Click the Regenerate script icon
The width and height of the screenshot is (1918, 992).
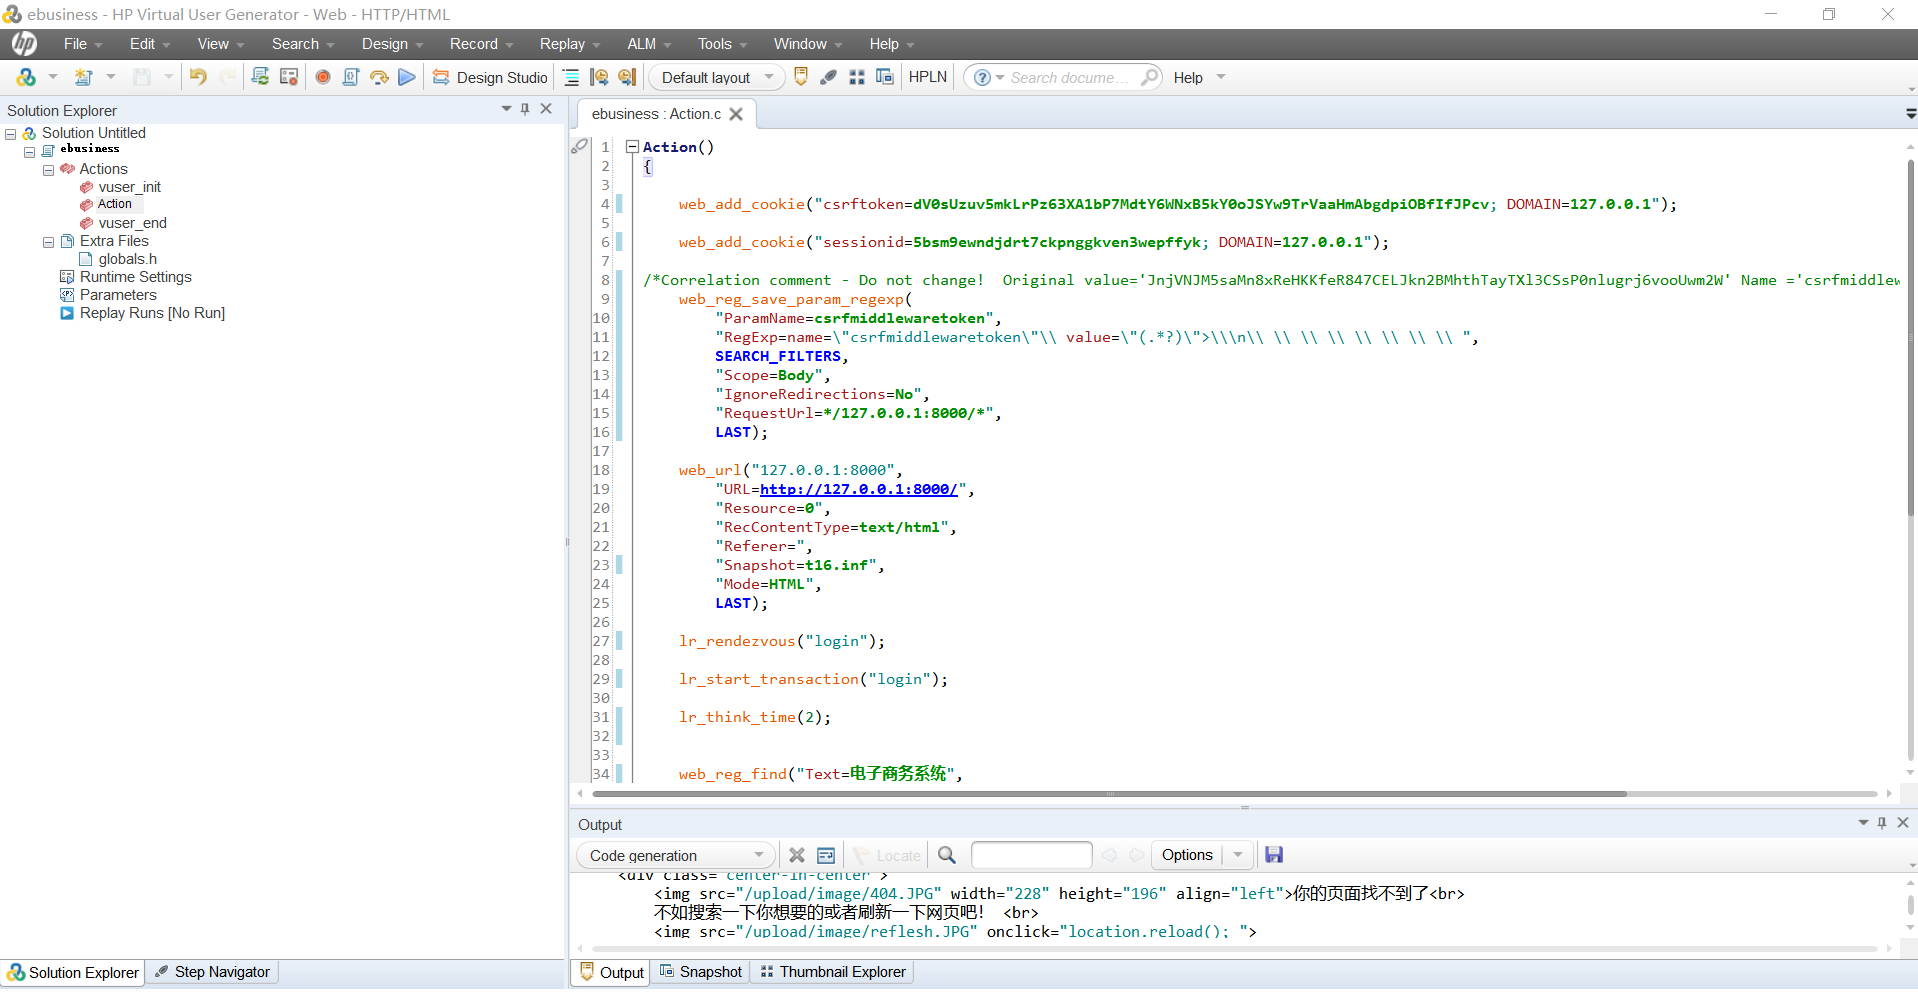point(260,77)
